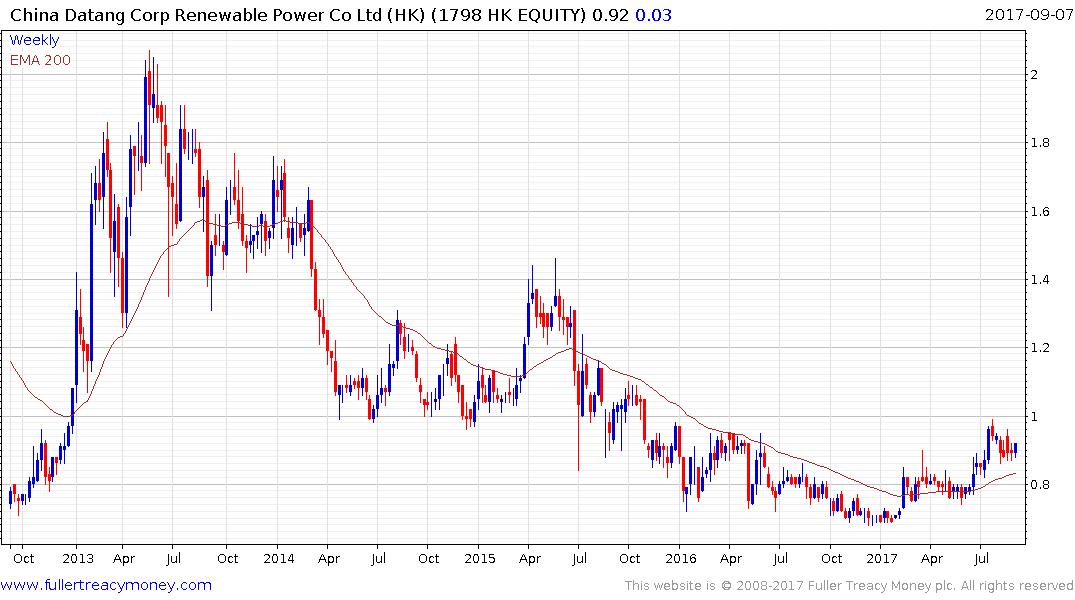Click the '2013' x-axis label
This screenshot has height=600, width=1075.
pyautogui.click(x=77, y=559)
